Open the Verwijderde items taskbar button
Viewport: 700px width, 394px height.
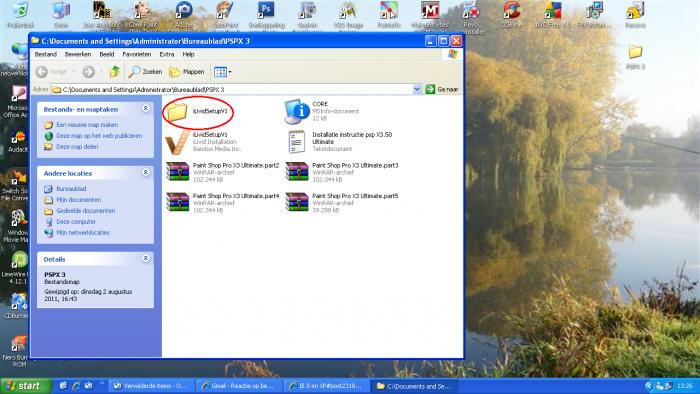tap(151, 386)
